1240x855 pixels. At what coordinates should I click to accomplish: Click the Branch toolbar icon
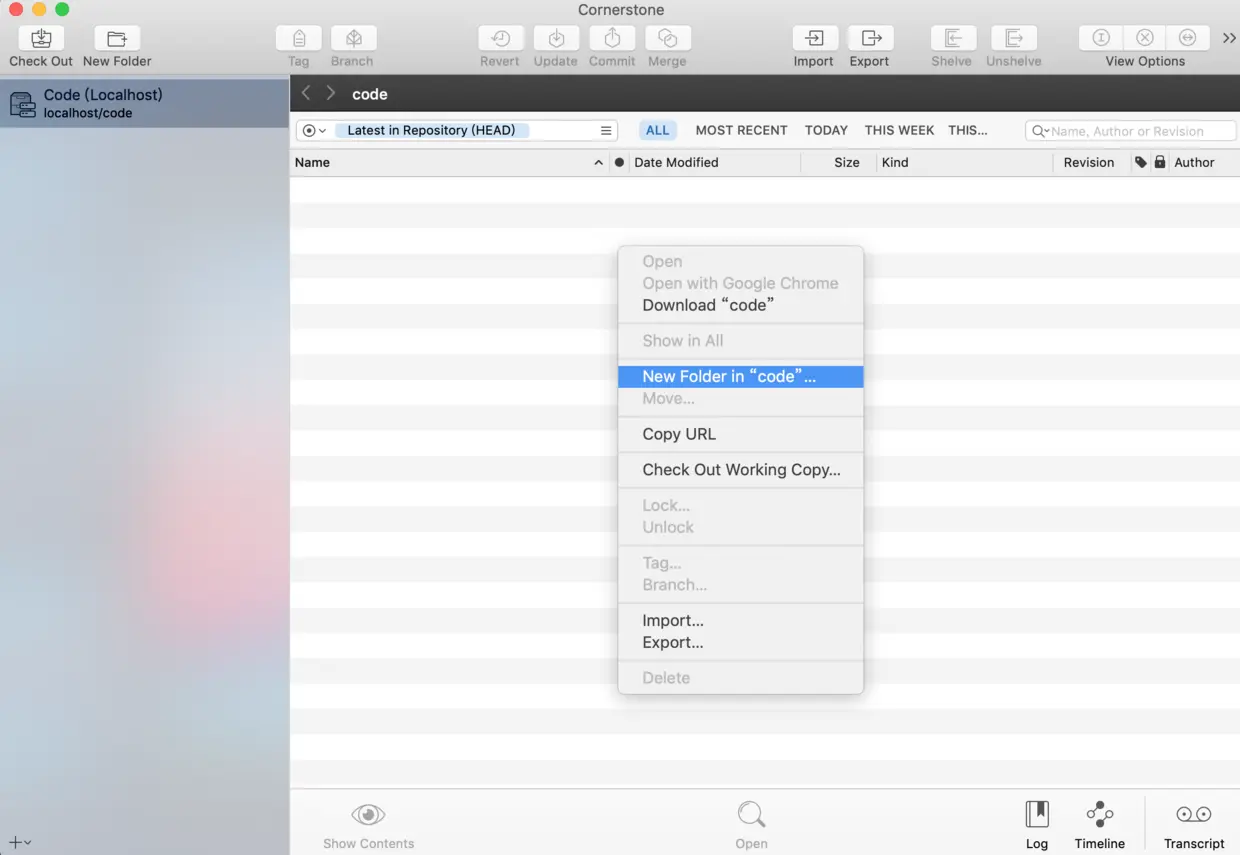[x=353, y=39]
